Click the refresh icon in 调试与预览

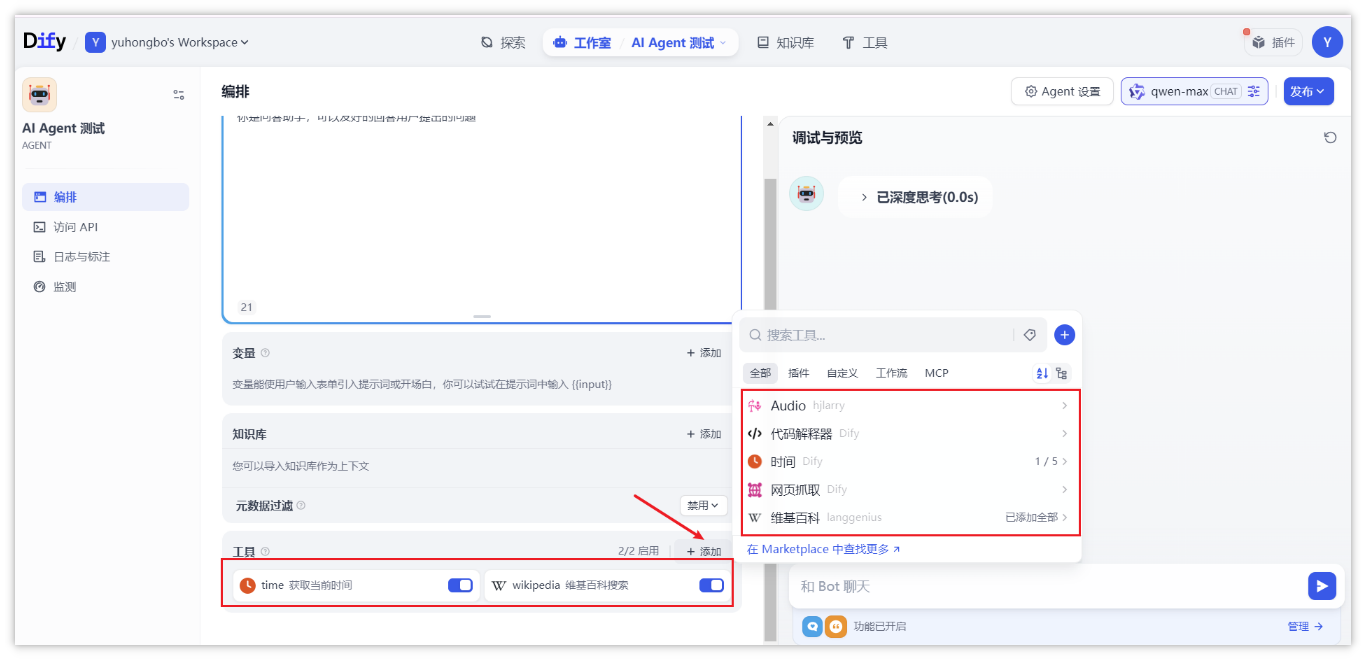[x=1330, y=138]
